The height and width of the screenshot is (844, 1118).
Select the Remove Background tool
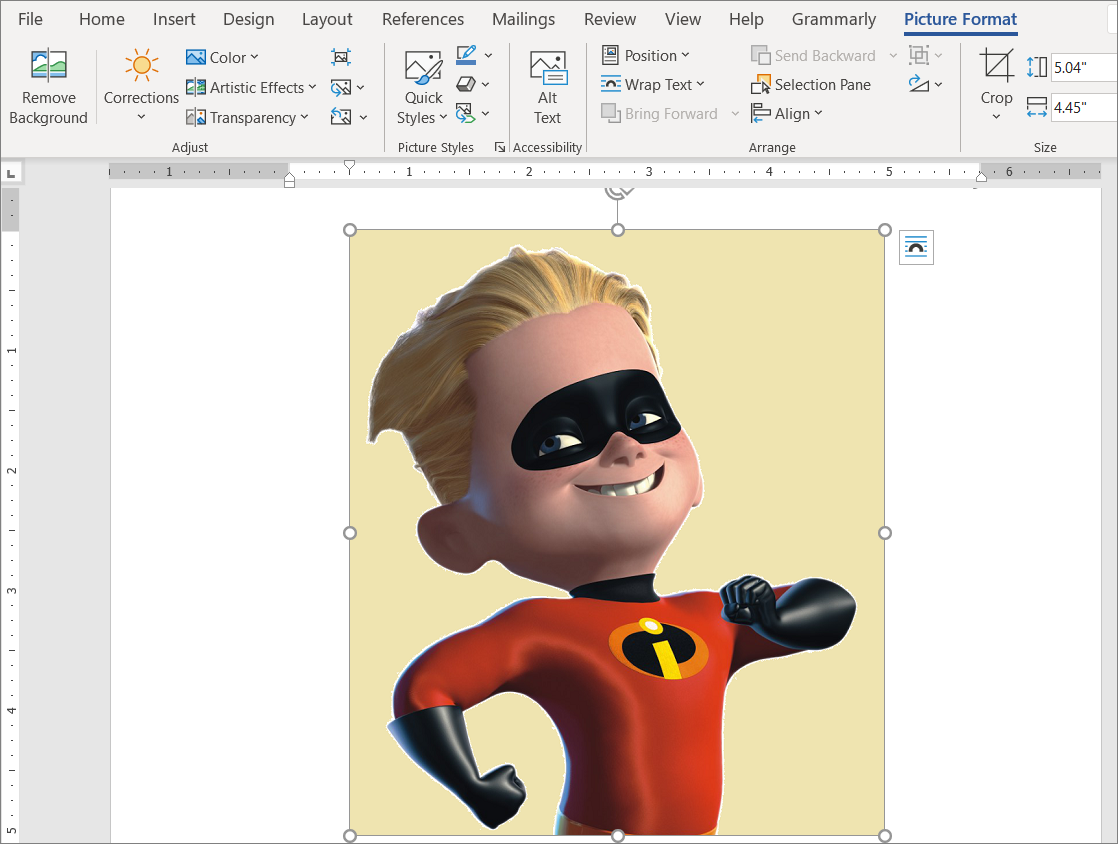pos(48,85)
